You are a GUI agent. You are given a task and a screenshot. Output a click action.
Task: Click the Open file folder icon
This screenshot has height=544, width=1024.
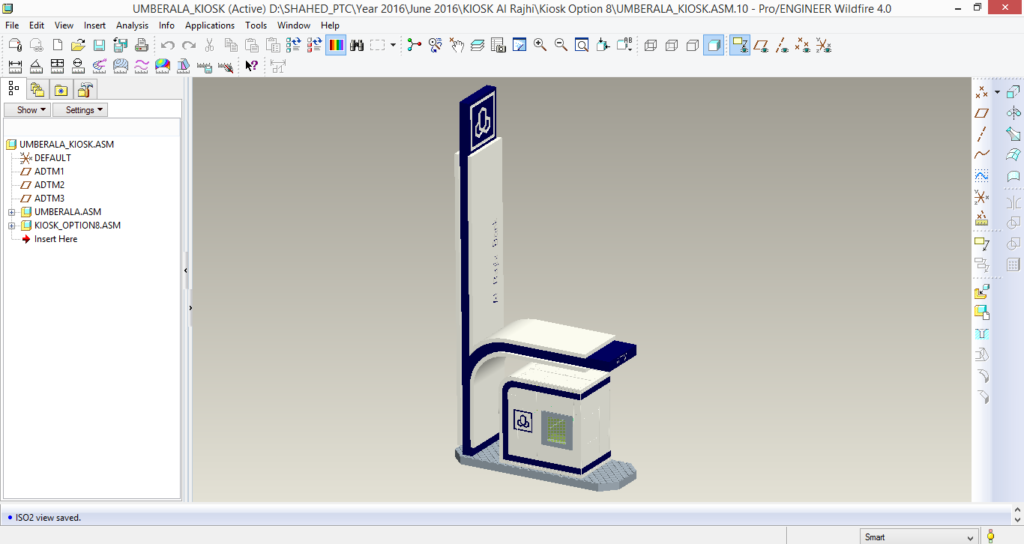78,45
